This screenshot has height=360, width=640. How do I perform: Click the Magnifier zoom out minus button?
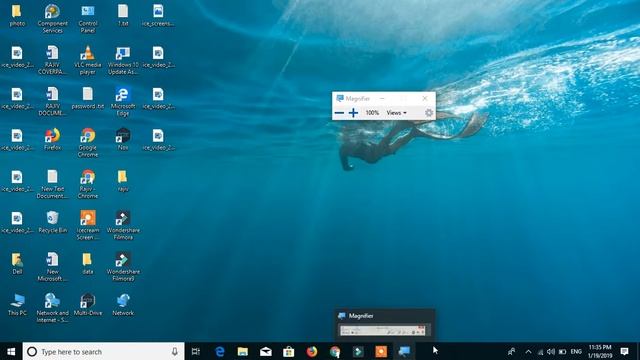click(339, 113)
